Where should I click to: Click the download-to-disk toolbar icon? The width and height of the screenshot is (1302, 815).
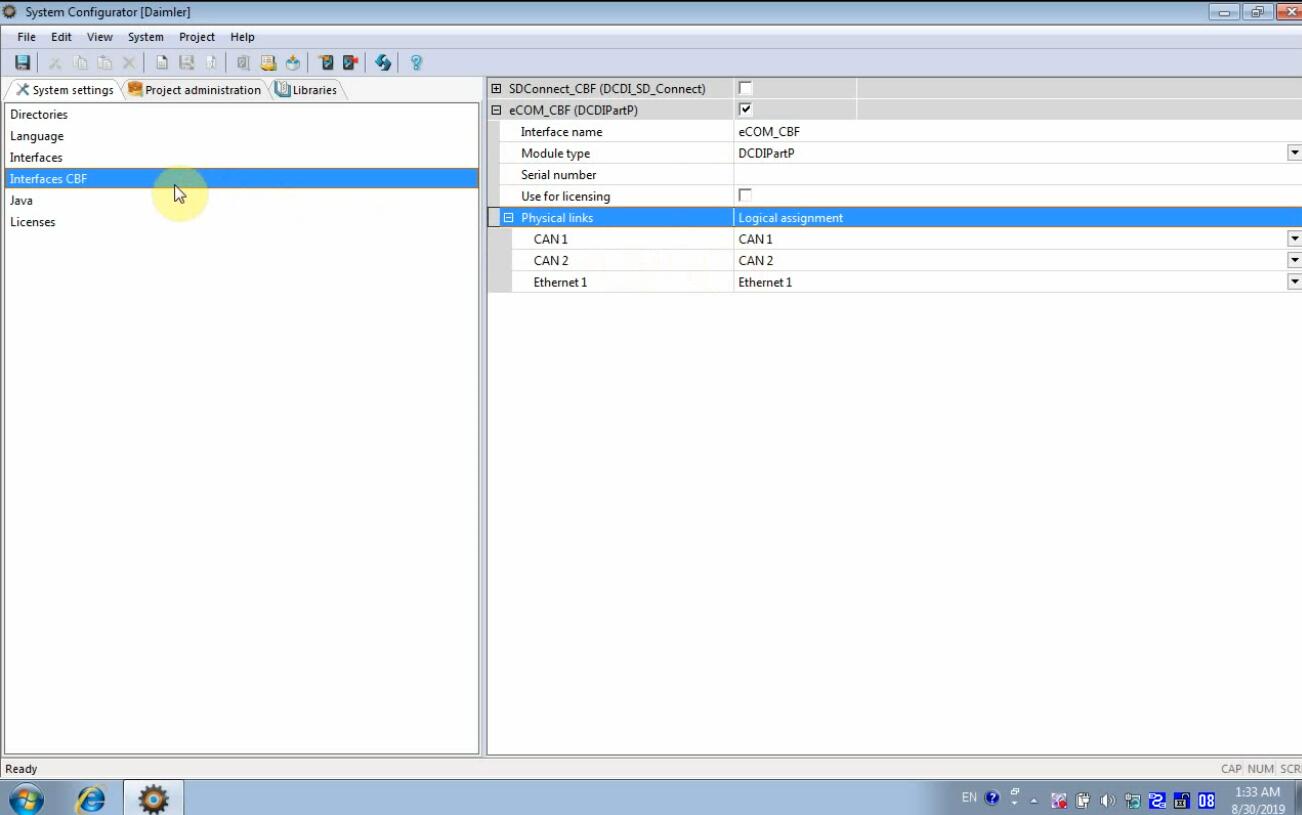[293, 63]
